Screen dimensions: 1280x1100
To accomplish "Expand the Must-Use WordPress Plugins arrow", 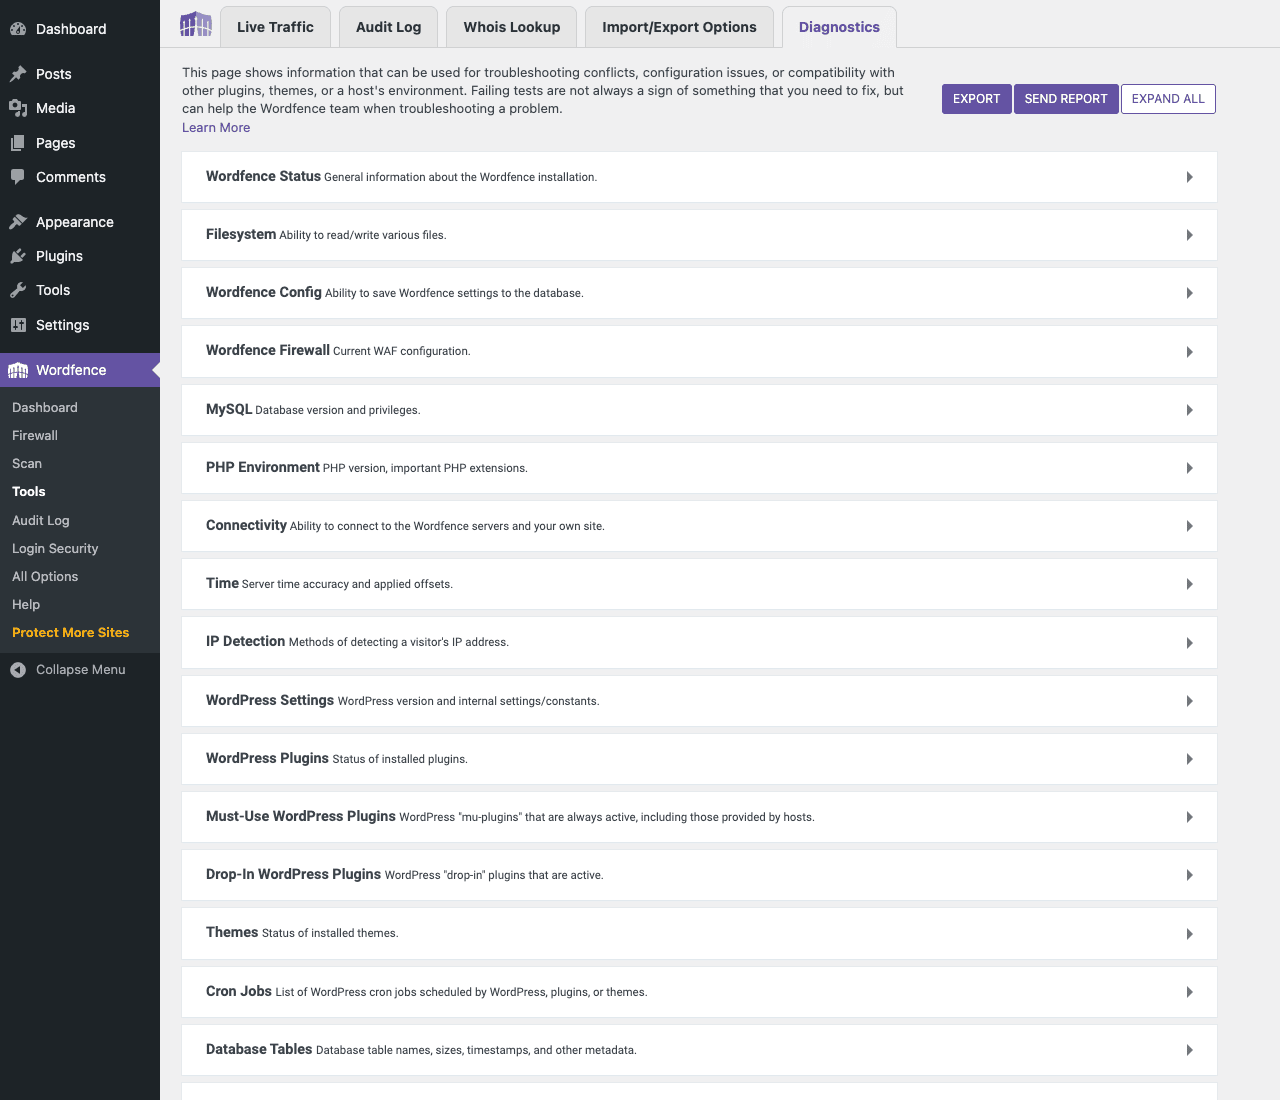I will (x=1190, y=817).
